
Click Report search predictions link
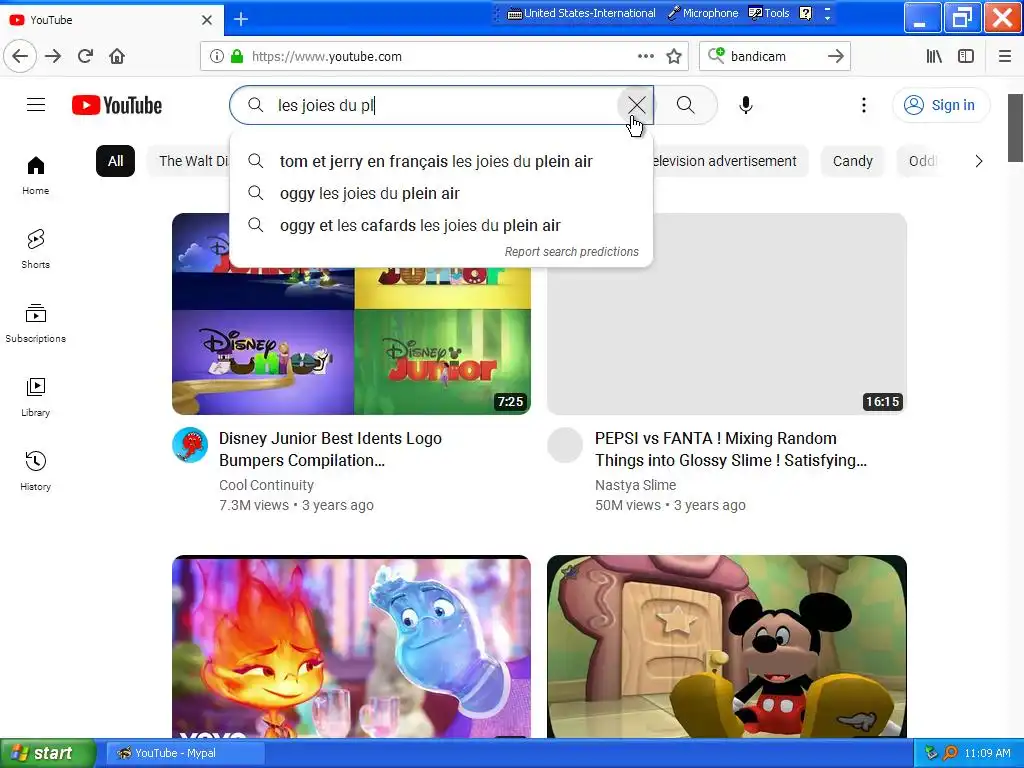coord(571,252)
